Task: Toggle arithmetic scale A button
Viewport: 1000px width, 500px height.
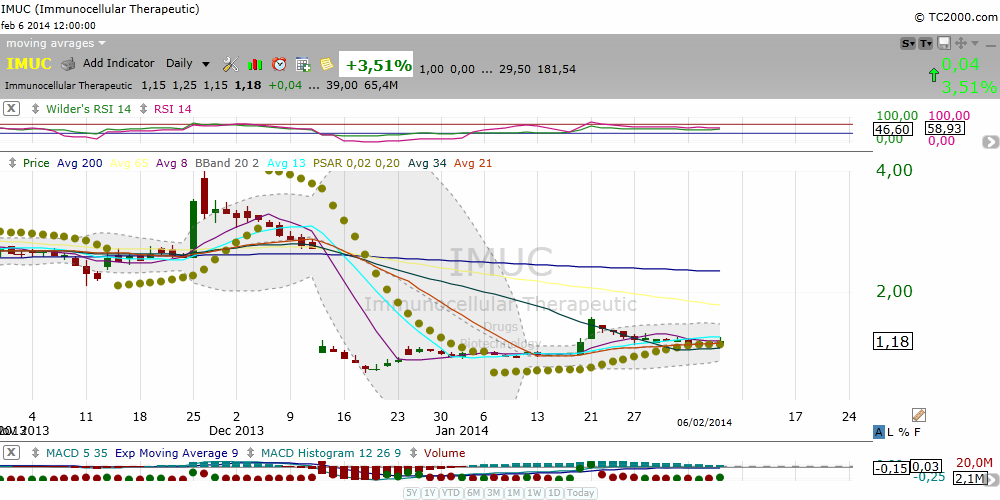Action: tap(879, 432)
